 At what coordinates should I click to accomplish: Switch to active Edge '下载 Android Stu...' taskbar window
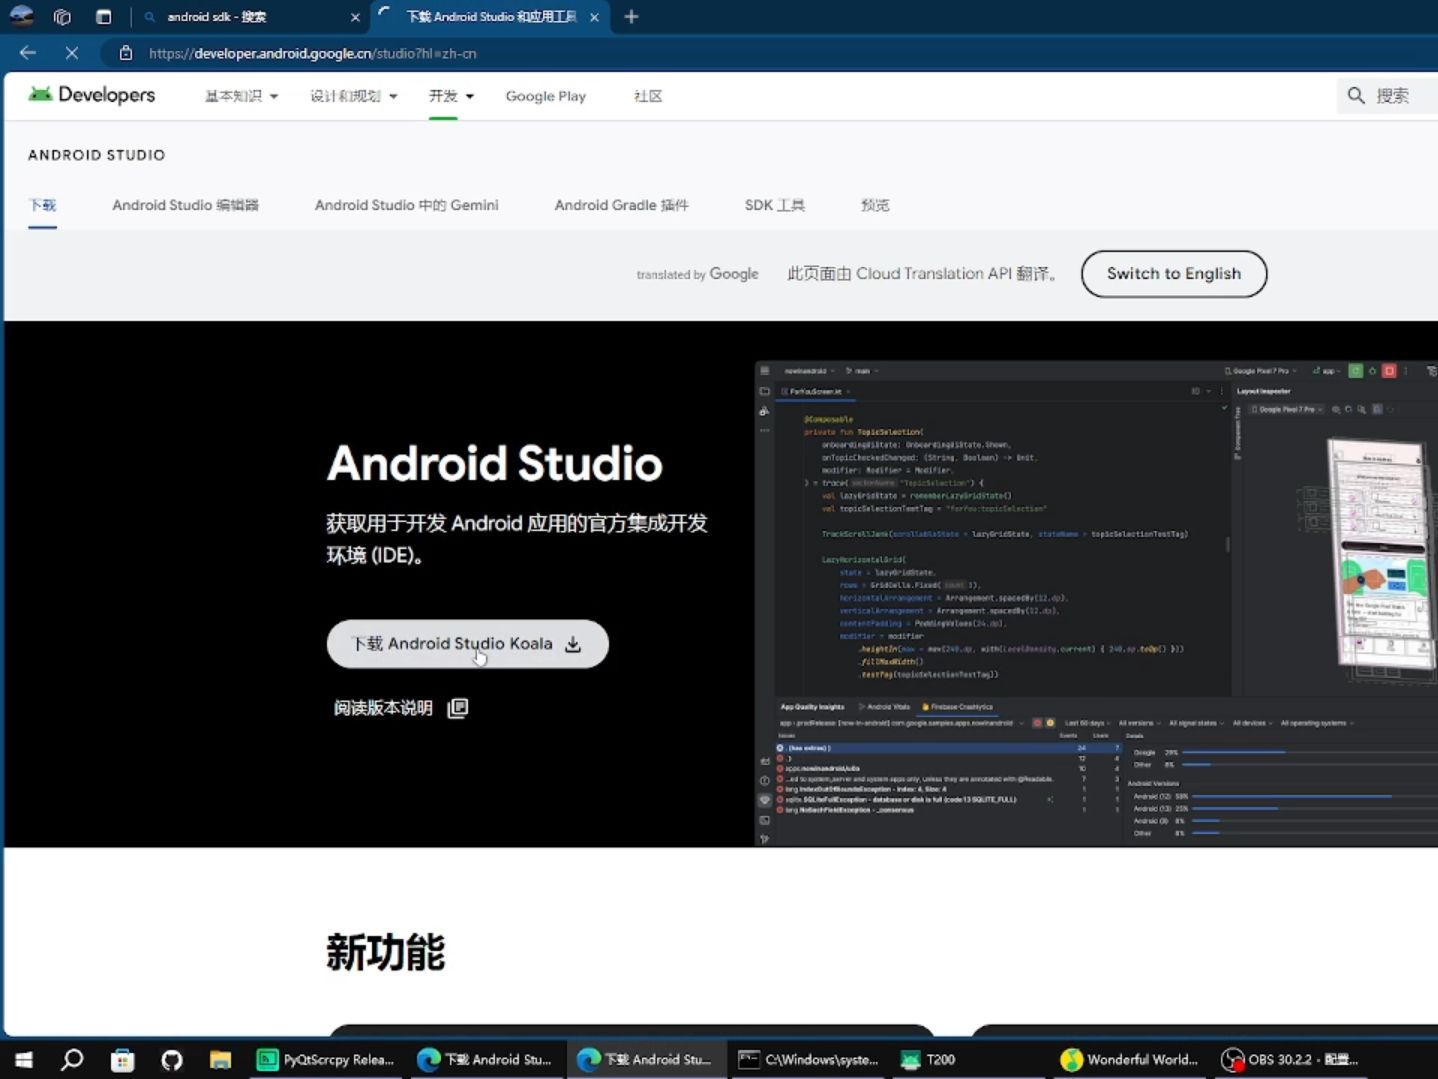(x=645, y=1060)
